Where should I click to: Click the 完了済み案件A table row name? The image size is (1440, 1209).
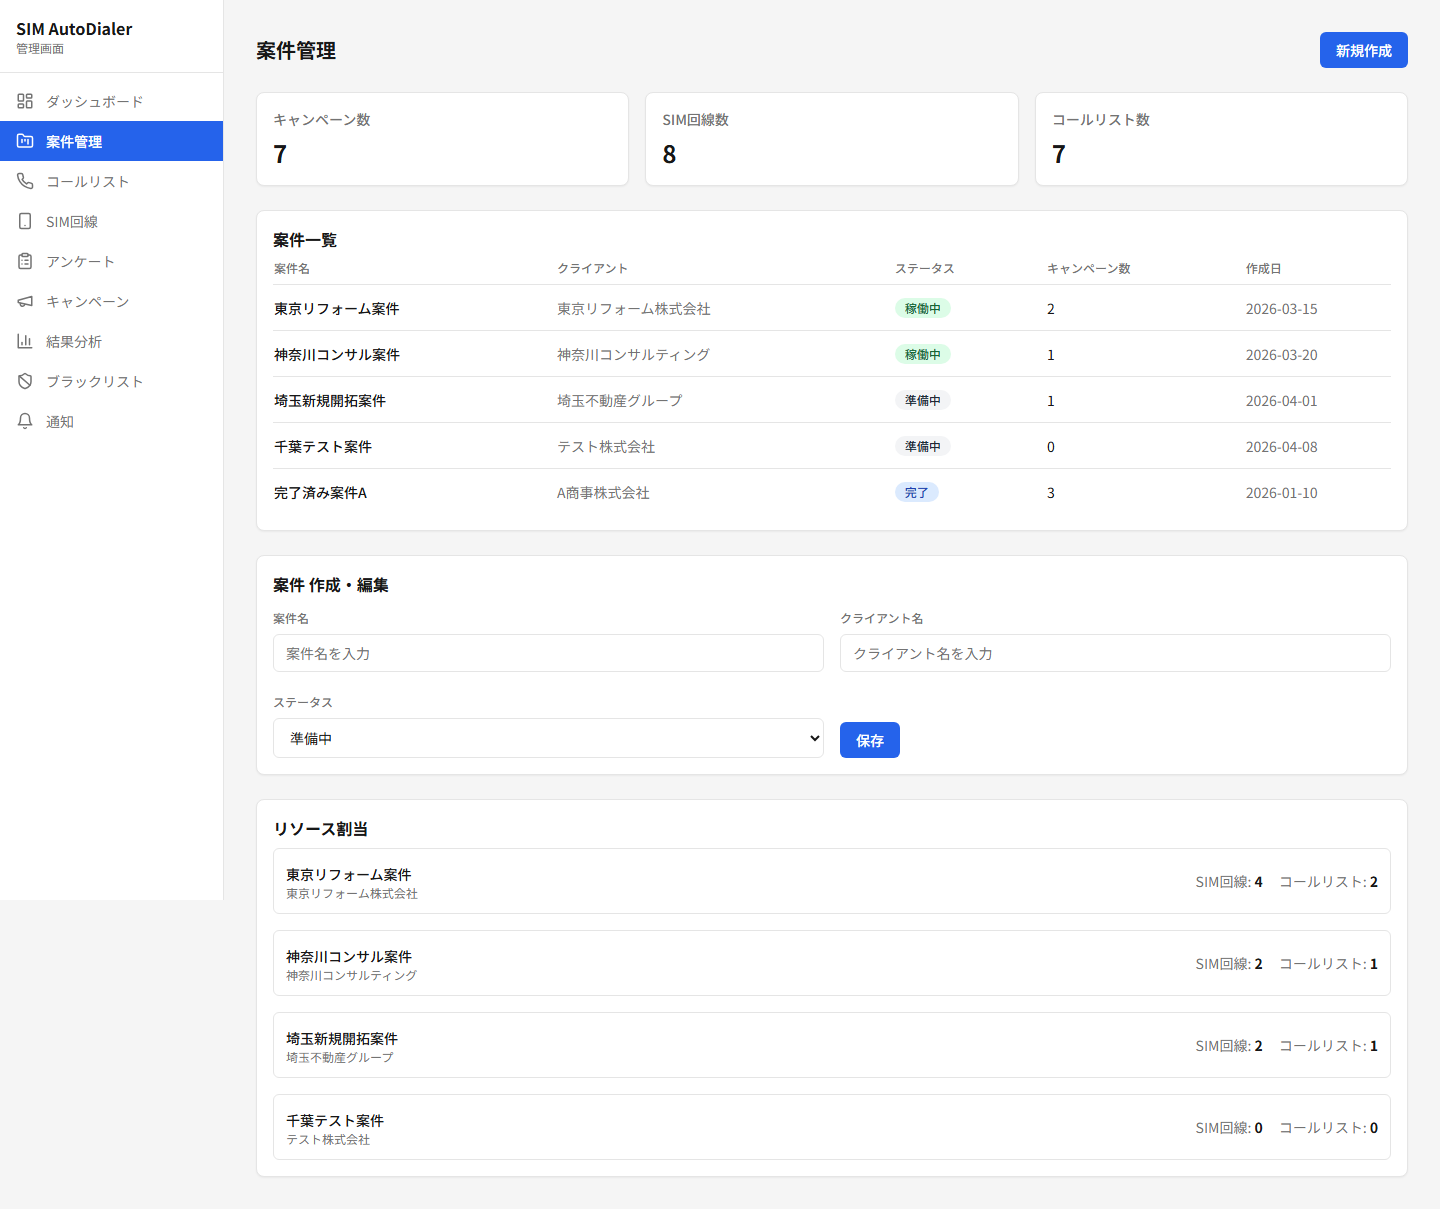(320, 493)
